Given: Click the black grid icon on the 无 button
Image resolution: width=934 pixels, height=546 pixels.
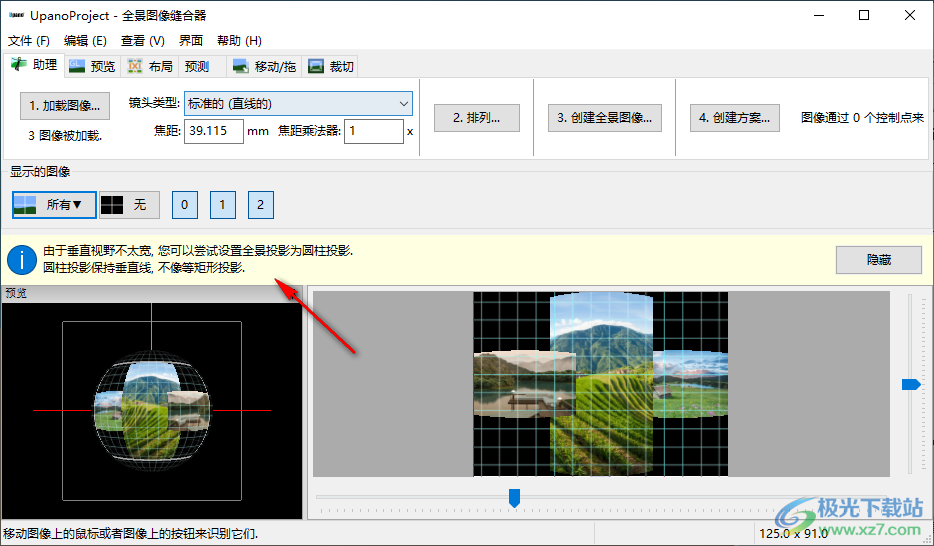Looking at the screenshot, I should point(112,205).
